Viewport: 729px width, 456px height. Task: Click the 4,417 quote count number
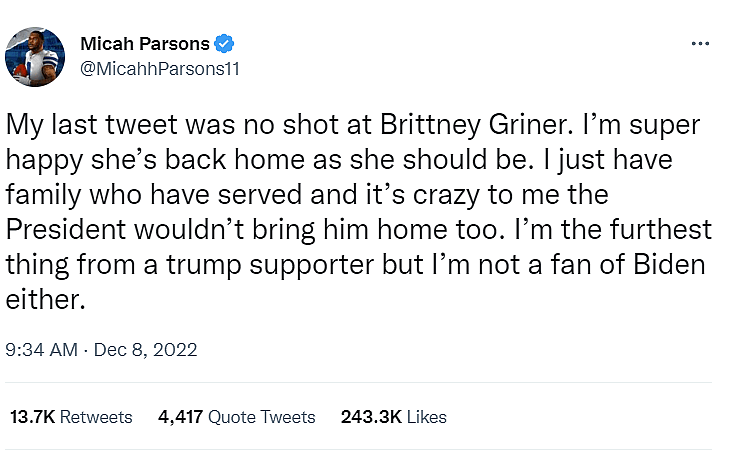(181, 417)
